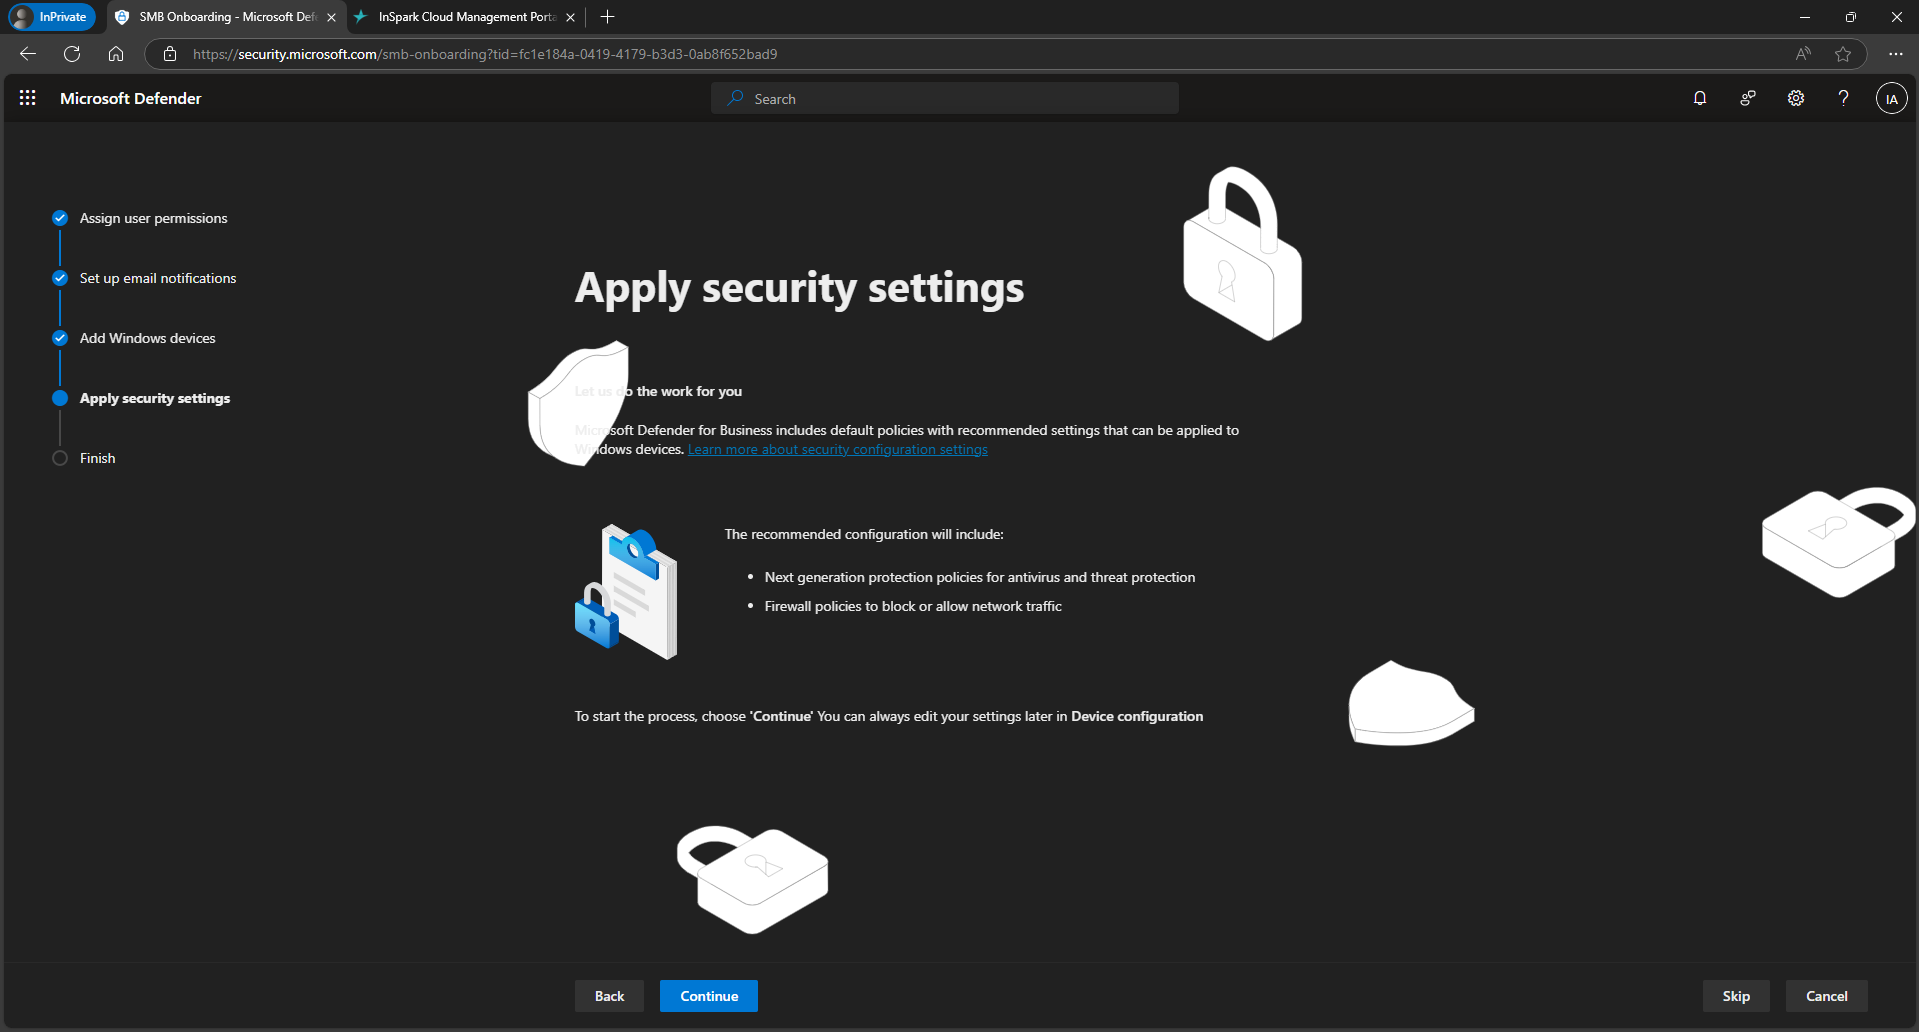Open the notifications bell icon
Screen dimensions: 1919x1032
coord(1700,98)
